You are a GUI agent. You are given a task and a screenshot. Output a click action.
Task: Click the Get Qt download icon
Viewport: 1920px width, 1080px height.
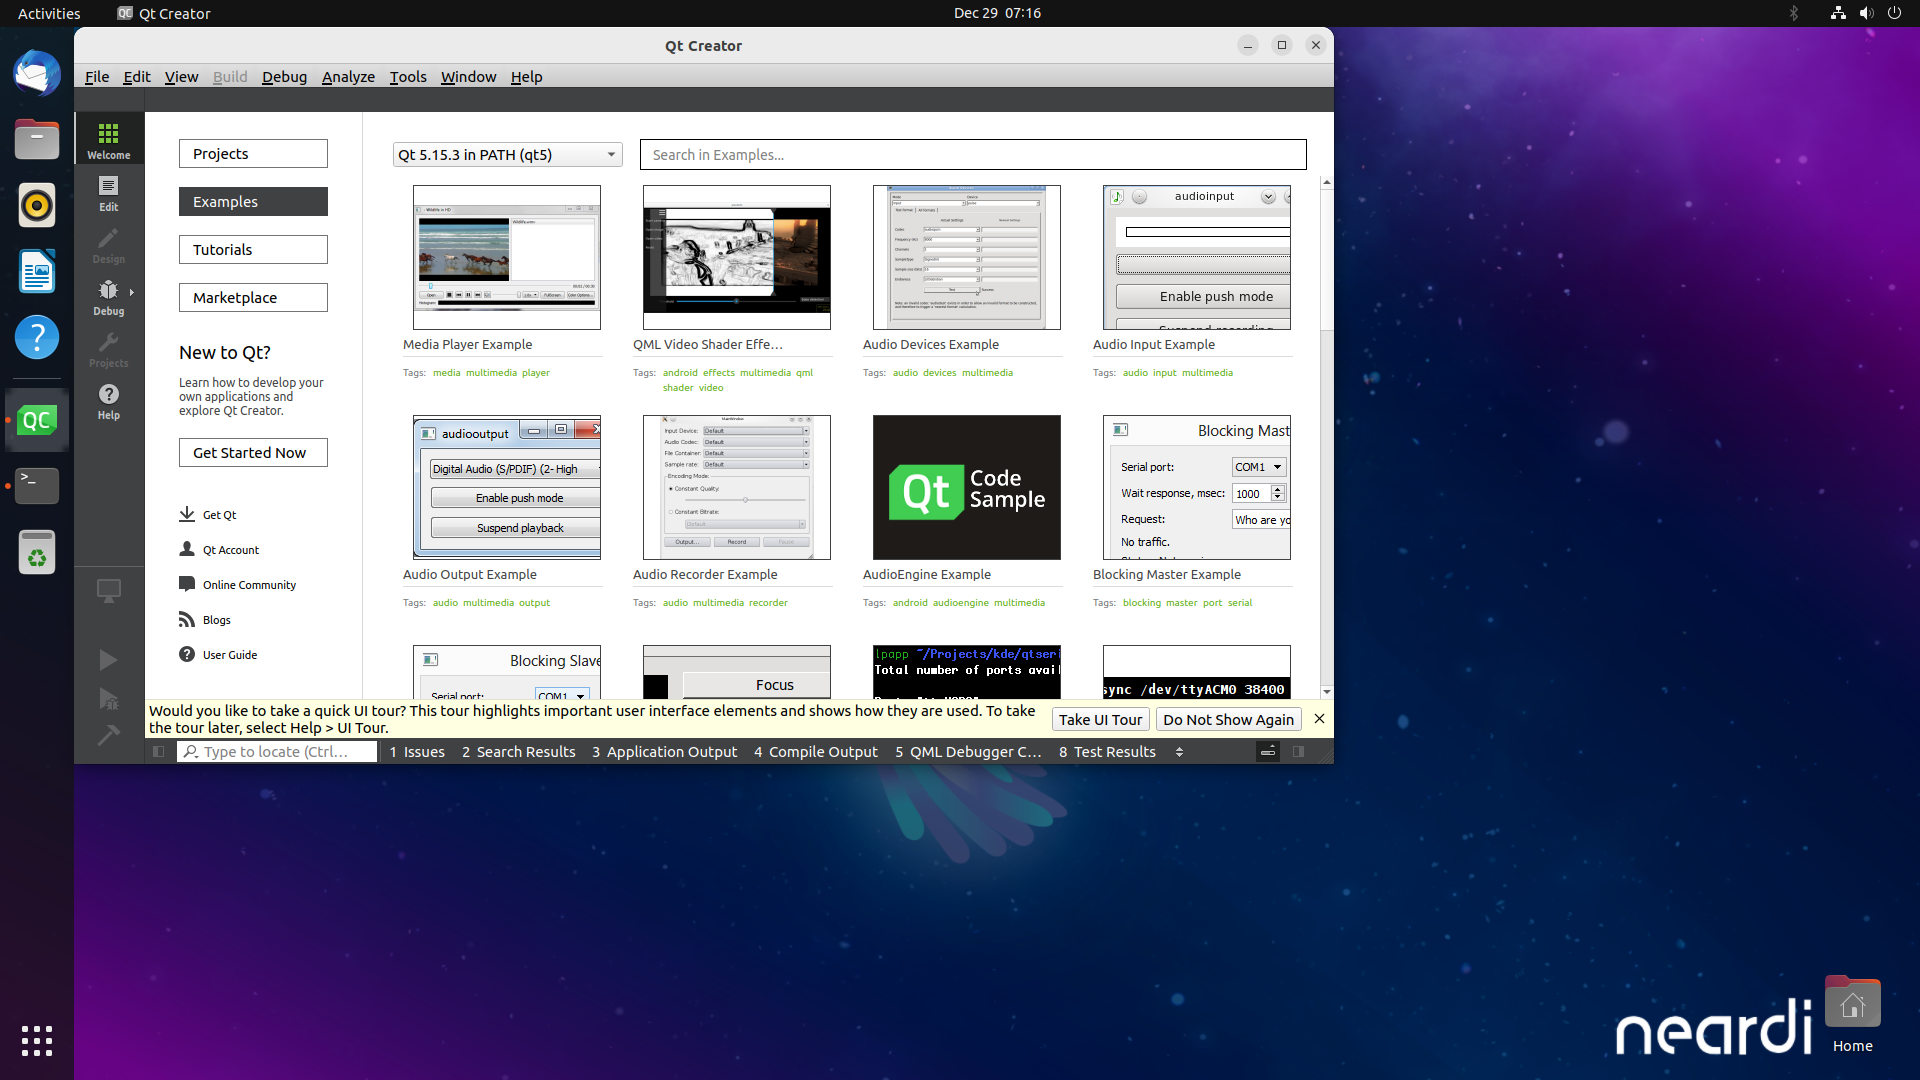point(187,514)
